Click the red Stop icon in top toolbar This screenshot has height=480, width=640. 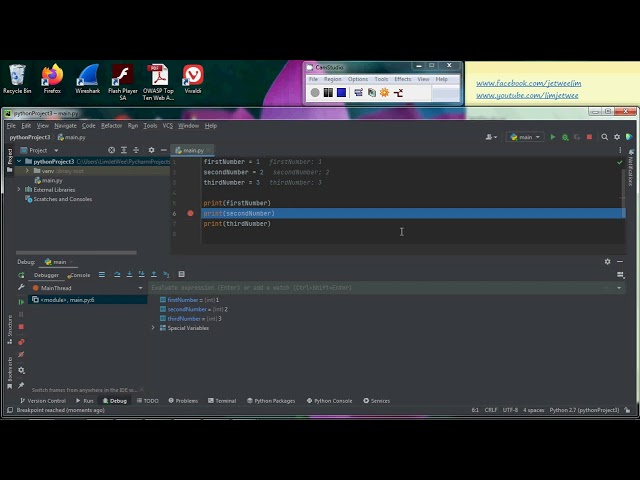click(589, 137)
